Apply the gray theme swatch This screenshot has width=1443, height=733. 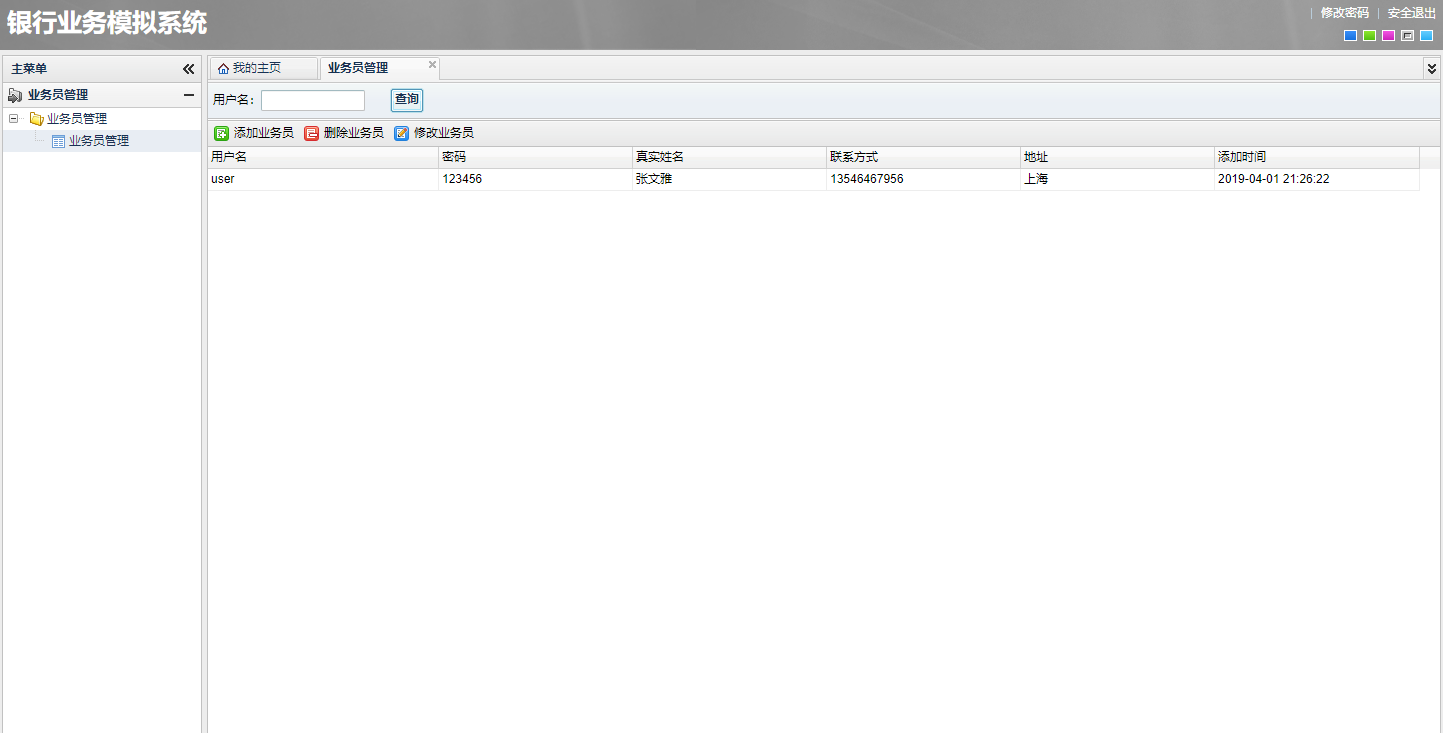[x=1407, y=36]
